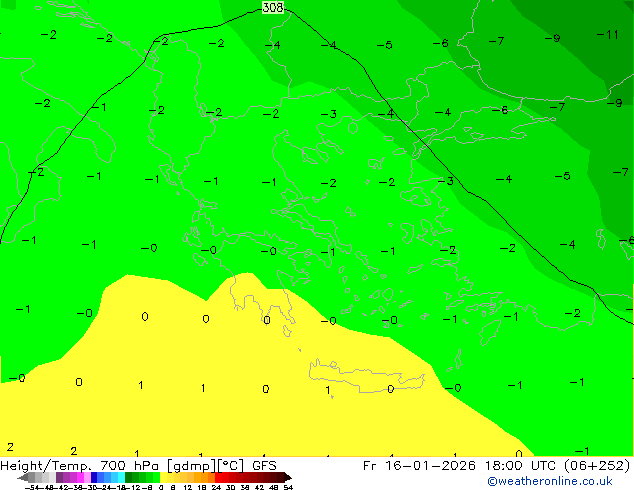Screen dimensions: 634x490
Task: Click the forecast date Fr 16-01-2026
Action: coord(419,466)
